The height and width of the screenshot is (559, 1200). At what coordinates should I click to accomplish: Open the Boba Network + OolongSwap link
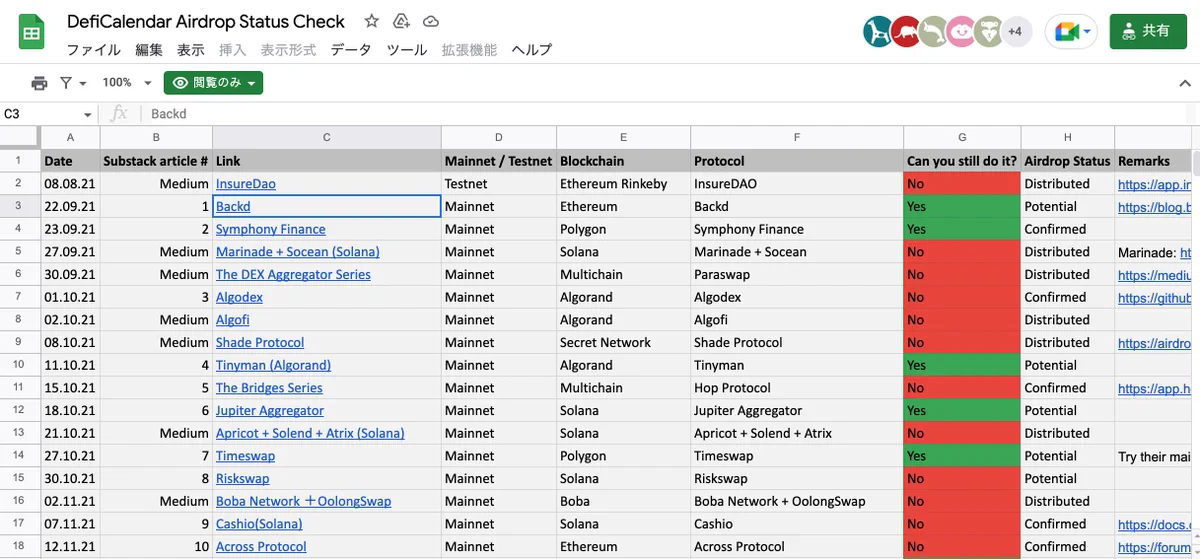pyautogui.click(x=303, y=502)
